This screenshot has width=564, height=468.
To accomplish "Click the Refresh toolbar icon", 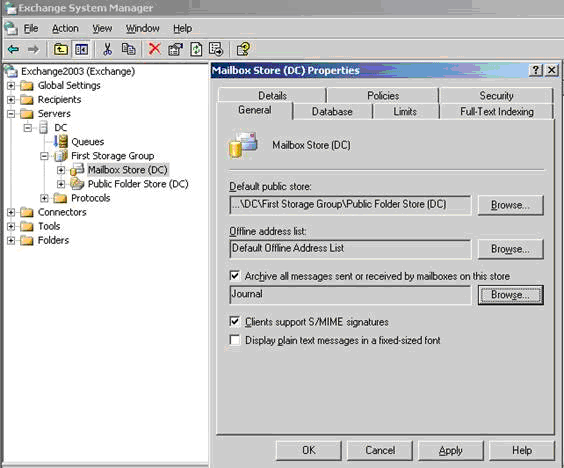I will point(196,49).
